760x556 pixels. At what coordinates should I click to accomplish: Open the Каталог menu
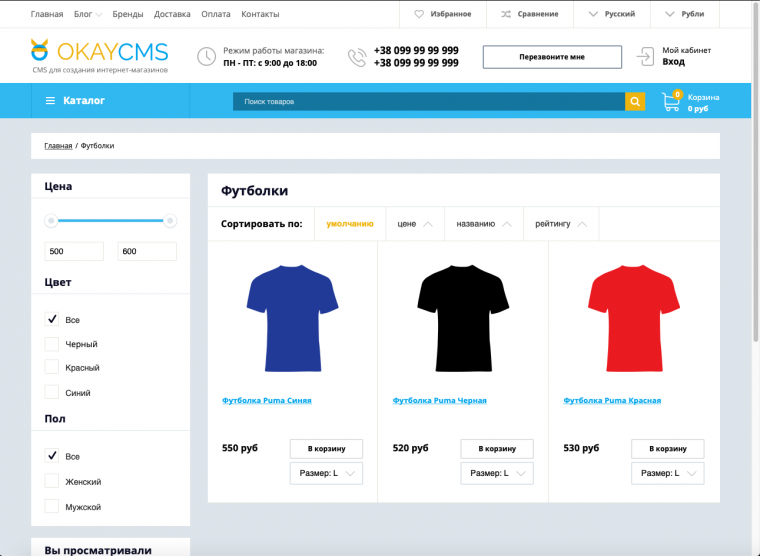click(111, 101)
